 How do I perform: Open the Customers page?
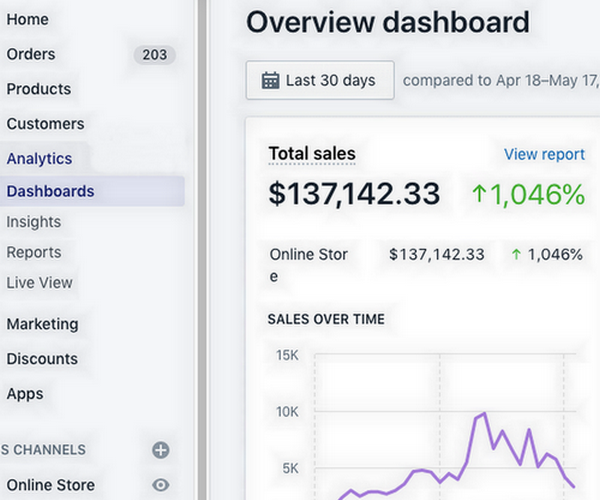tap(46, 124)
